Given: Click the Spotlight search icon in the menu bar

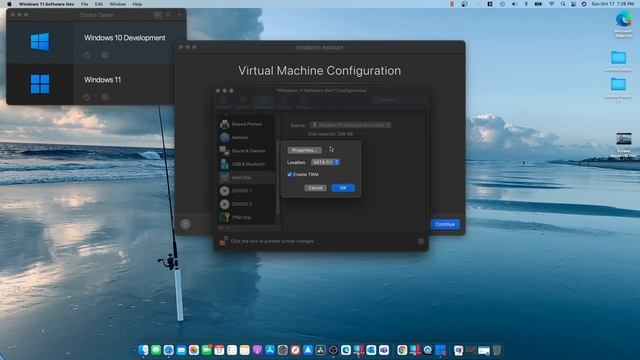Looking at the screenshot, I should click(563, 4).
